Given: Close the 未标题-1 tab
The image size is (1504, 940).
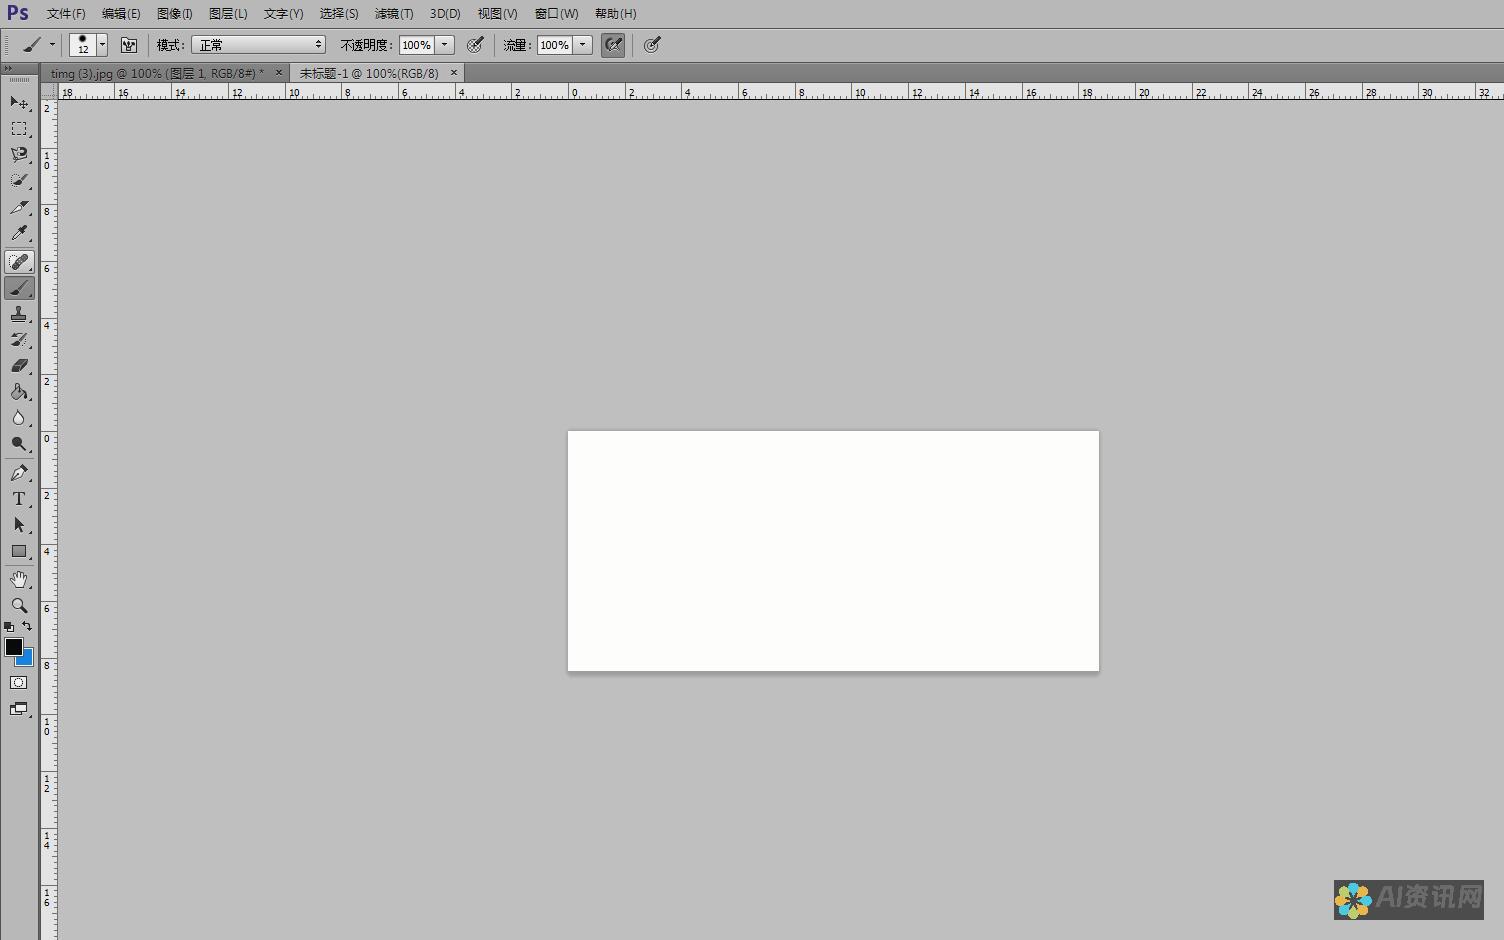Looking at the screenshot, I should (x=454, y=72).
